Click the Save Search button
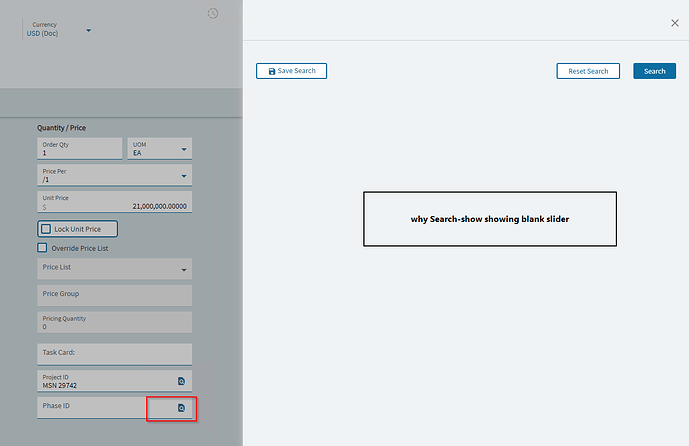Viewport: 689px width, 446px height. click(291, 71)
